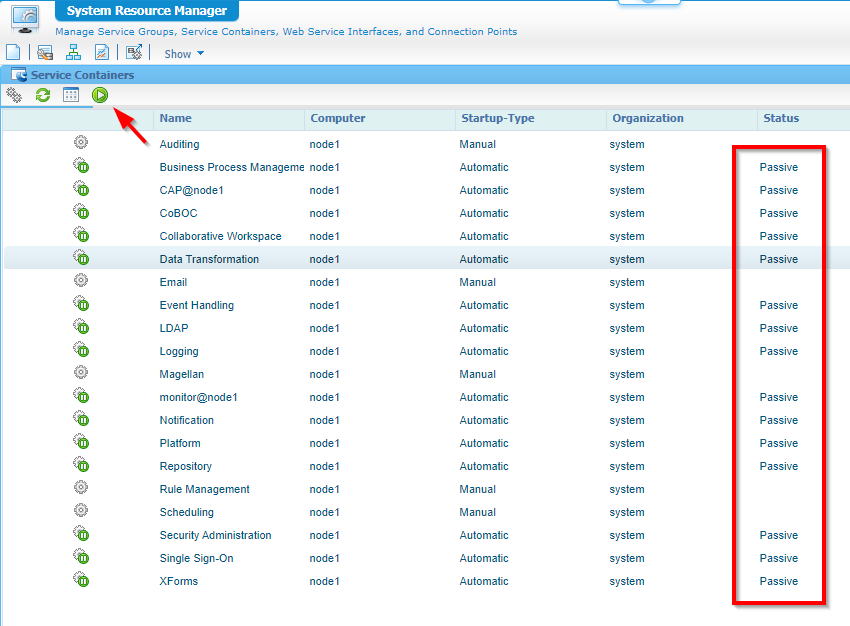
Task: Click the green Start play button
Action: (100, 95)
